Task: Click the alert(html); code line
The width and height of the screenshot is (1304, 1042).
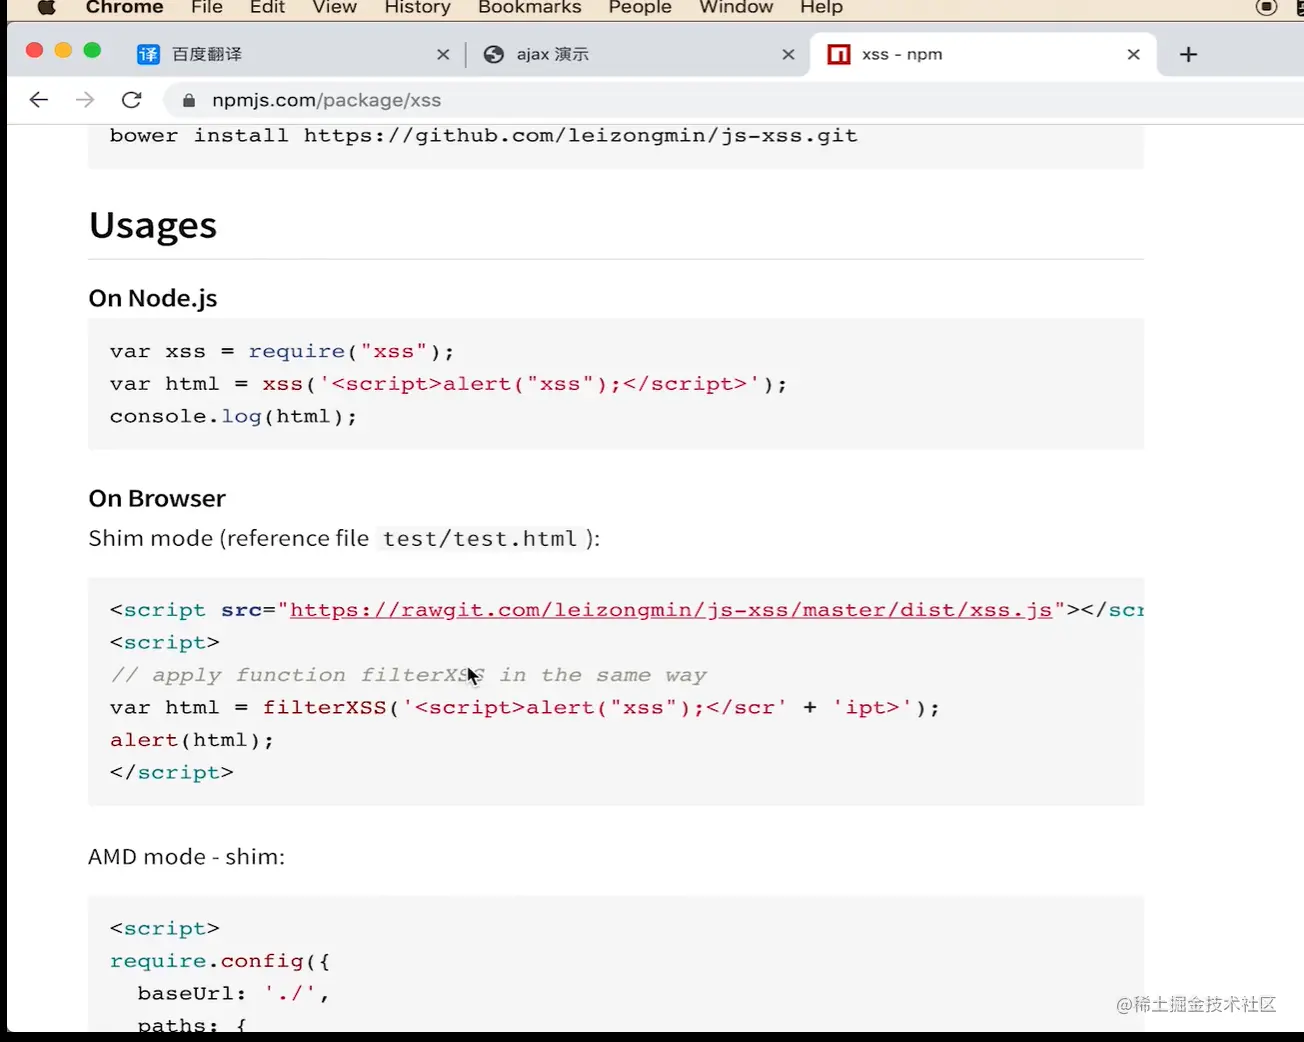Action: 192,740
